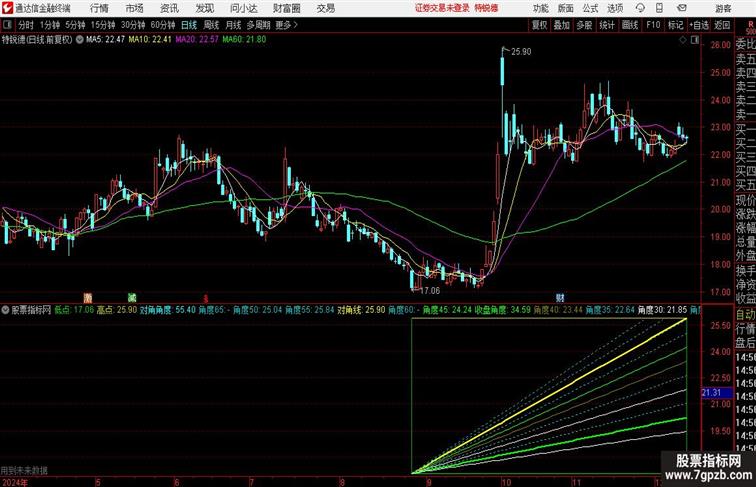Click the red 特锐德 title-bar stock name
756x487 pixels.
[486, 8]
